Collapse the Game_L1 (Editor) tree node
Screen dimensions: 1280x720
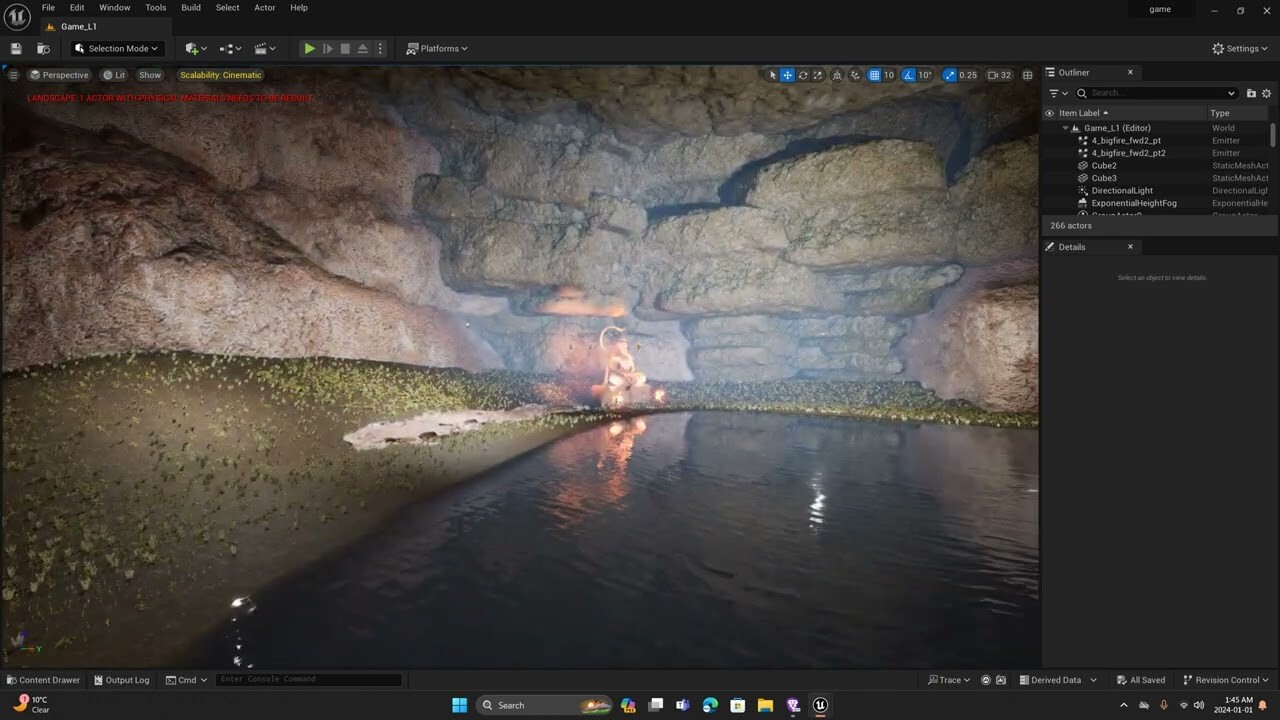coord(1064,128)
